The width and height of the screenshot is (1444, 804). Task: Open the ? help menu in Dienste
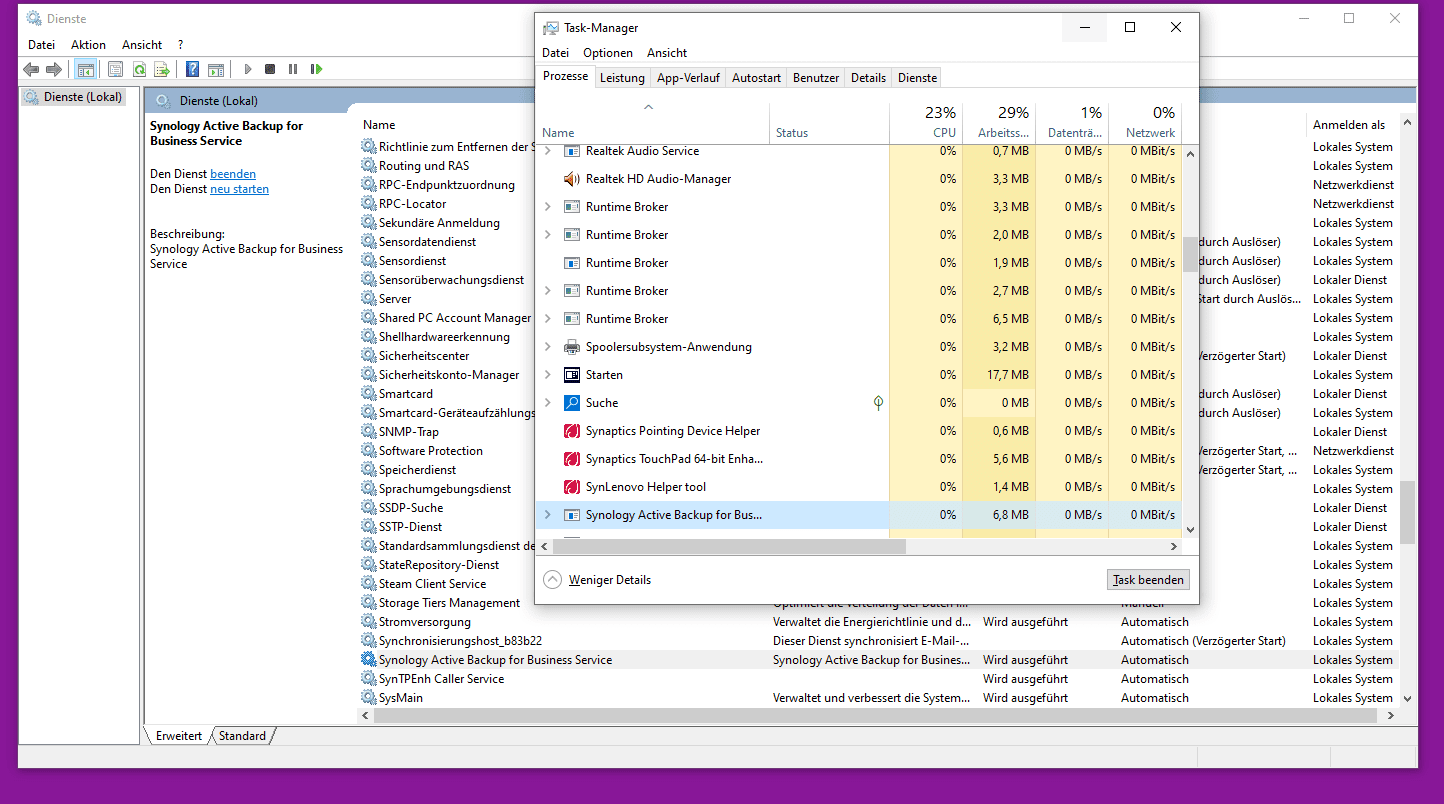click(x=181, y=45)
